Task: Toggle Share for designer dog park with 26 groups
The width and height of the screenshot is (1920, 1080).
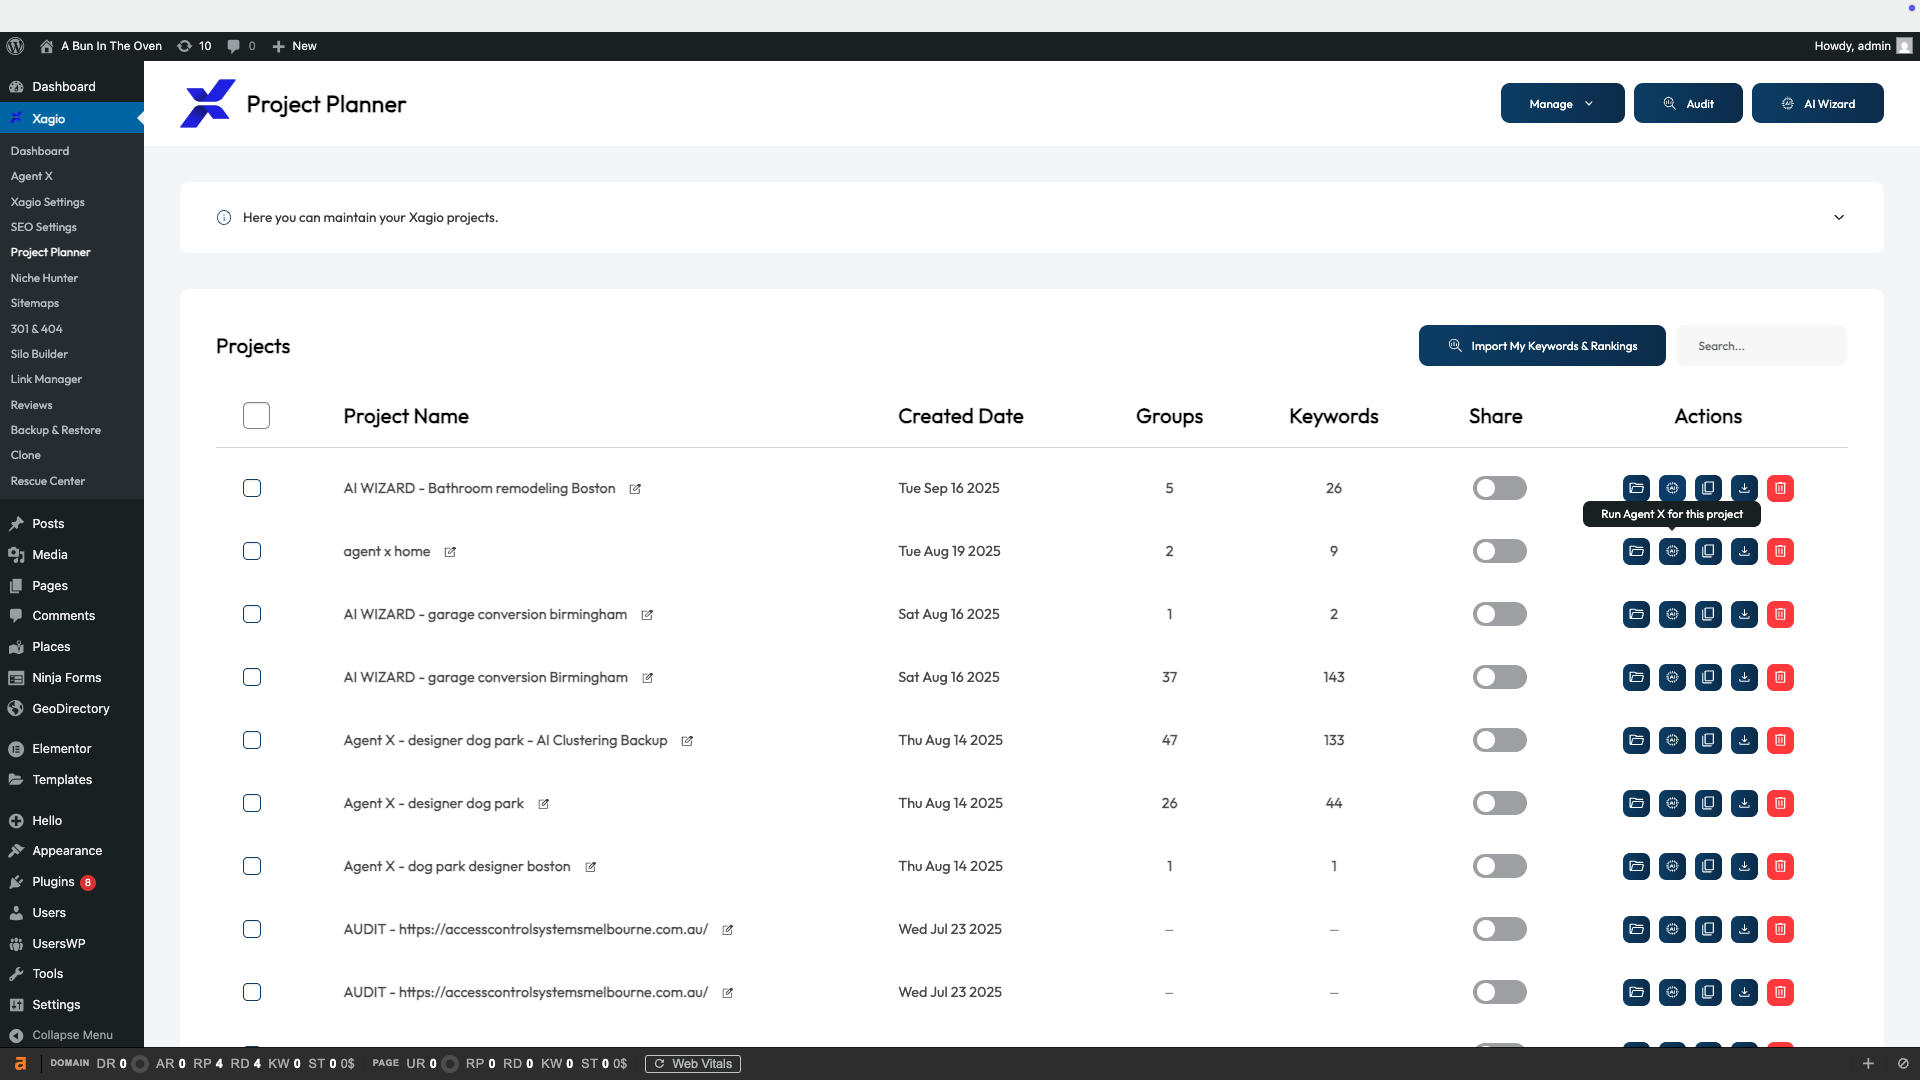Action: pos(1499,803)
